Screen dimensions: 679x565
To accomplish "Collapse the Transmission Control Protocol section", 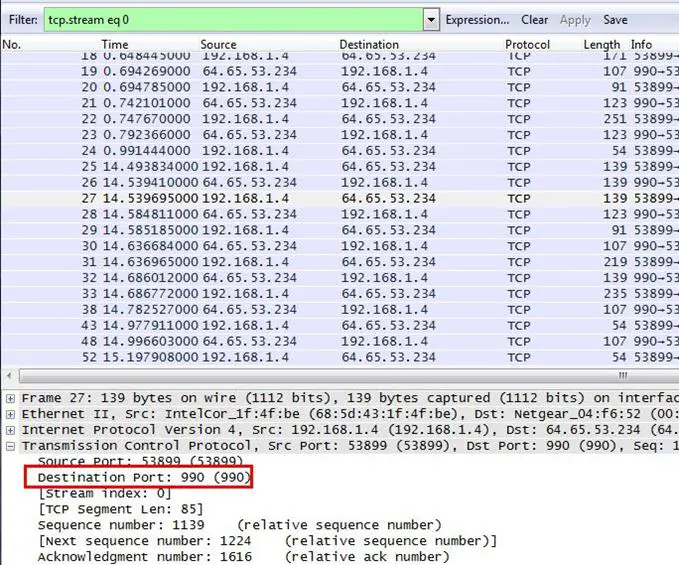I will pos(10,446).
